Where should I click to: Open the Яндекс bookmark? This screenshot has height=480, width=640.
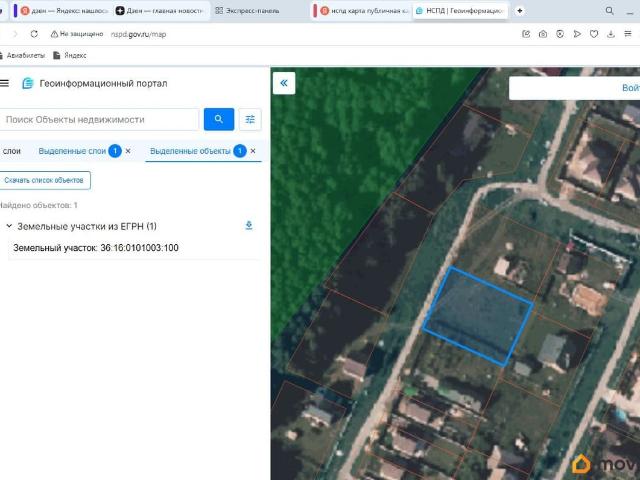click(x=70, y=55)
